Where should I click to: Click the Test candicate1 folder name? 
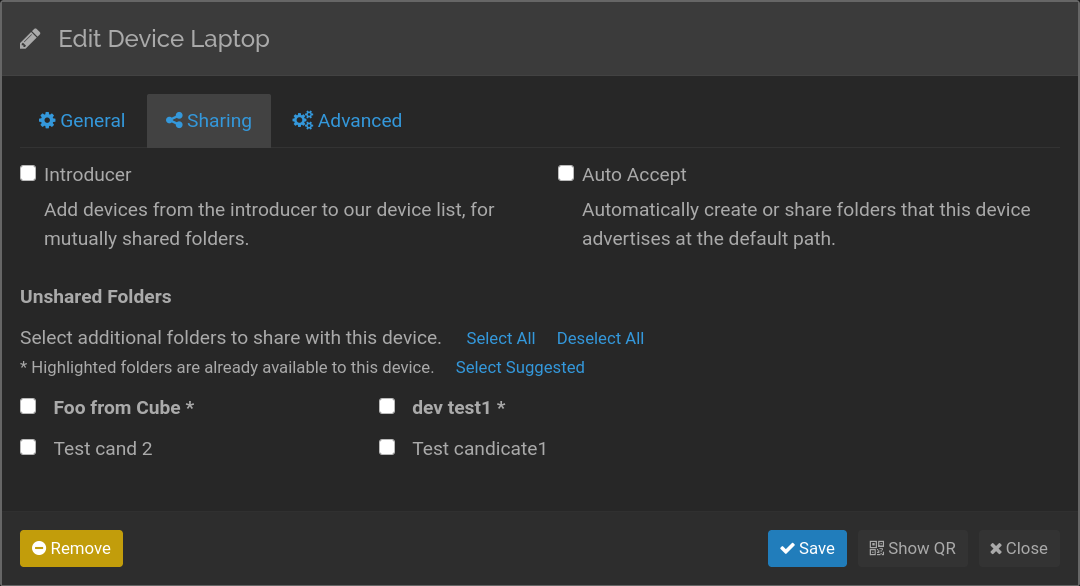[x=479, y=449]
